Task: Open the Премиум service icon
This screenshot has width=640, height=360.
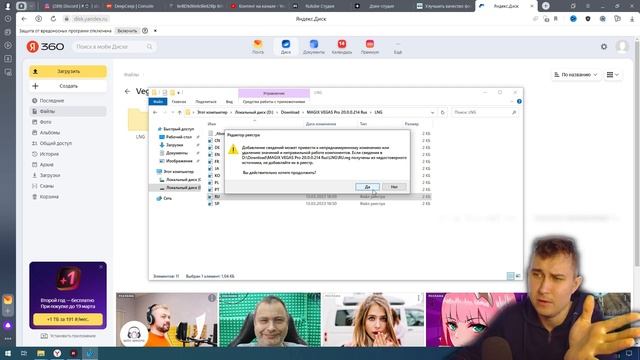Action: [x=370, y=47]
